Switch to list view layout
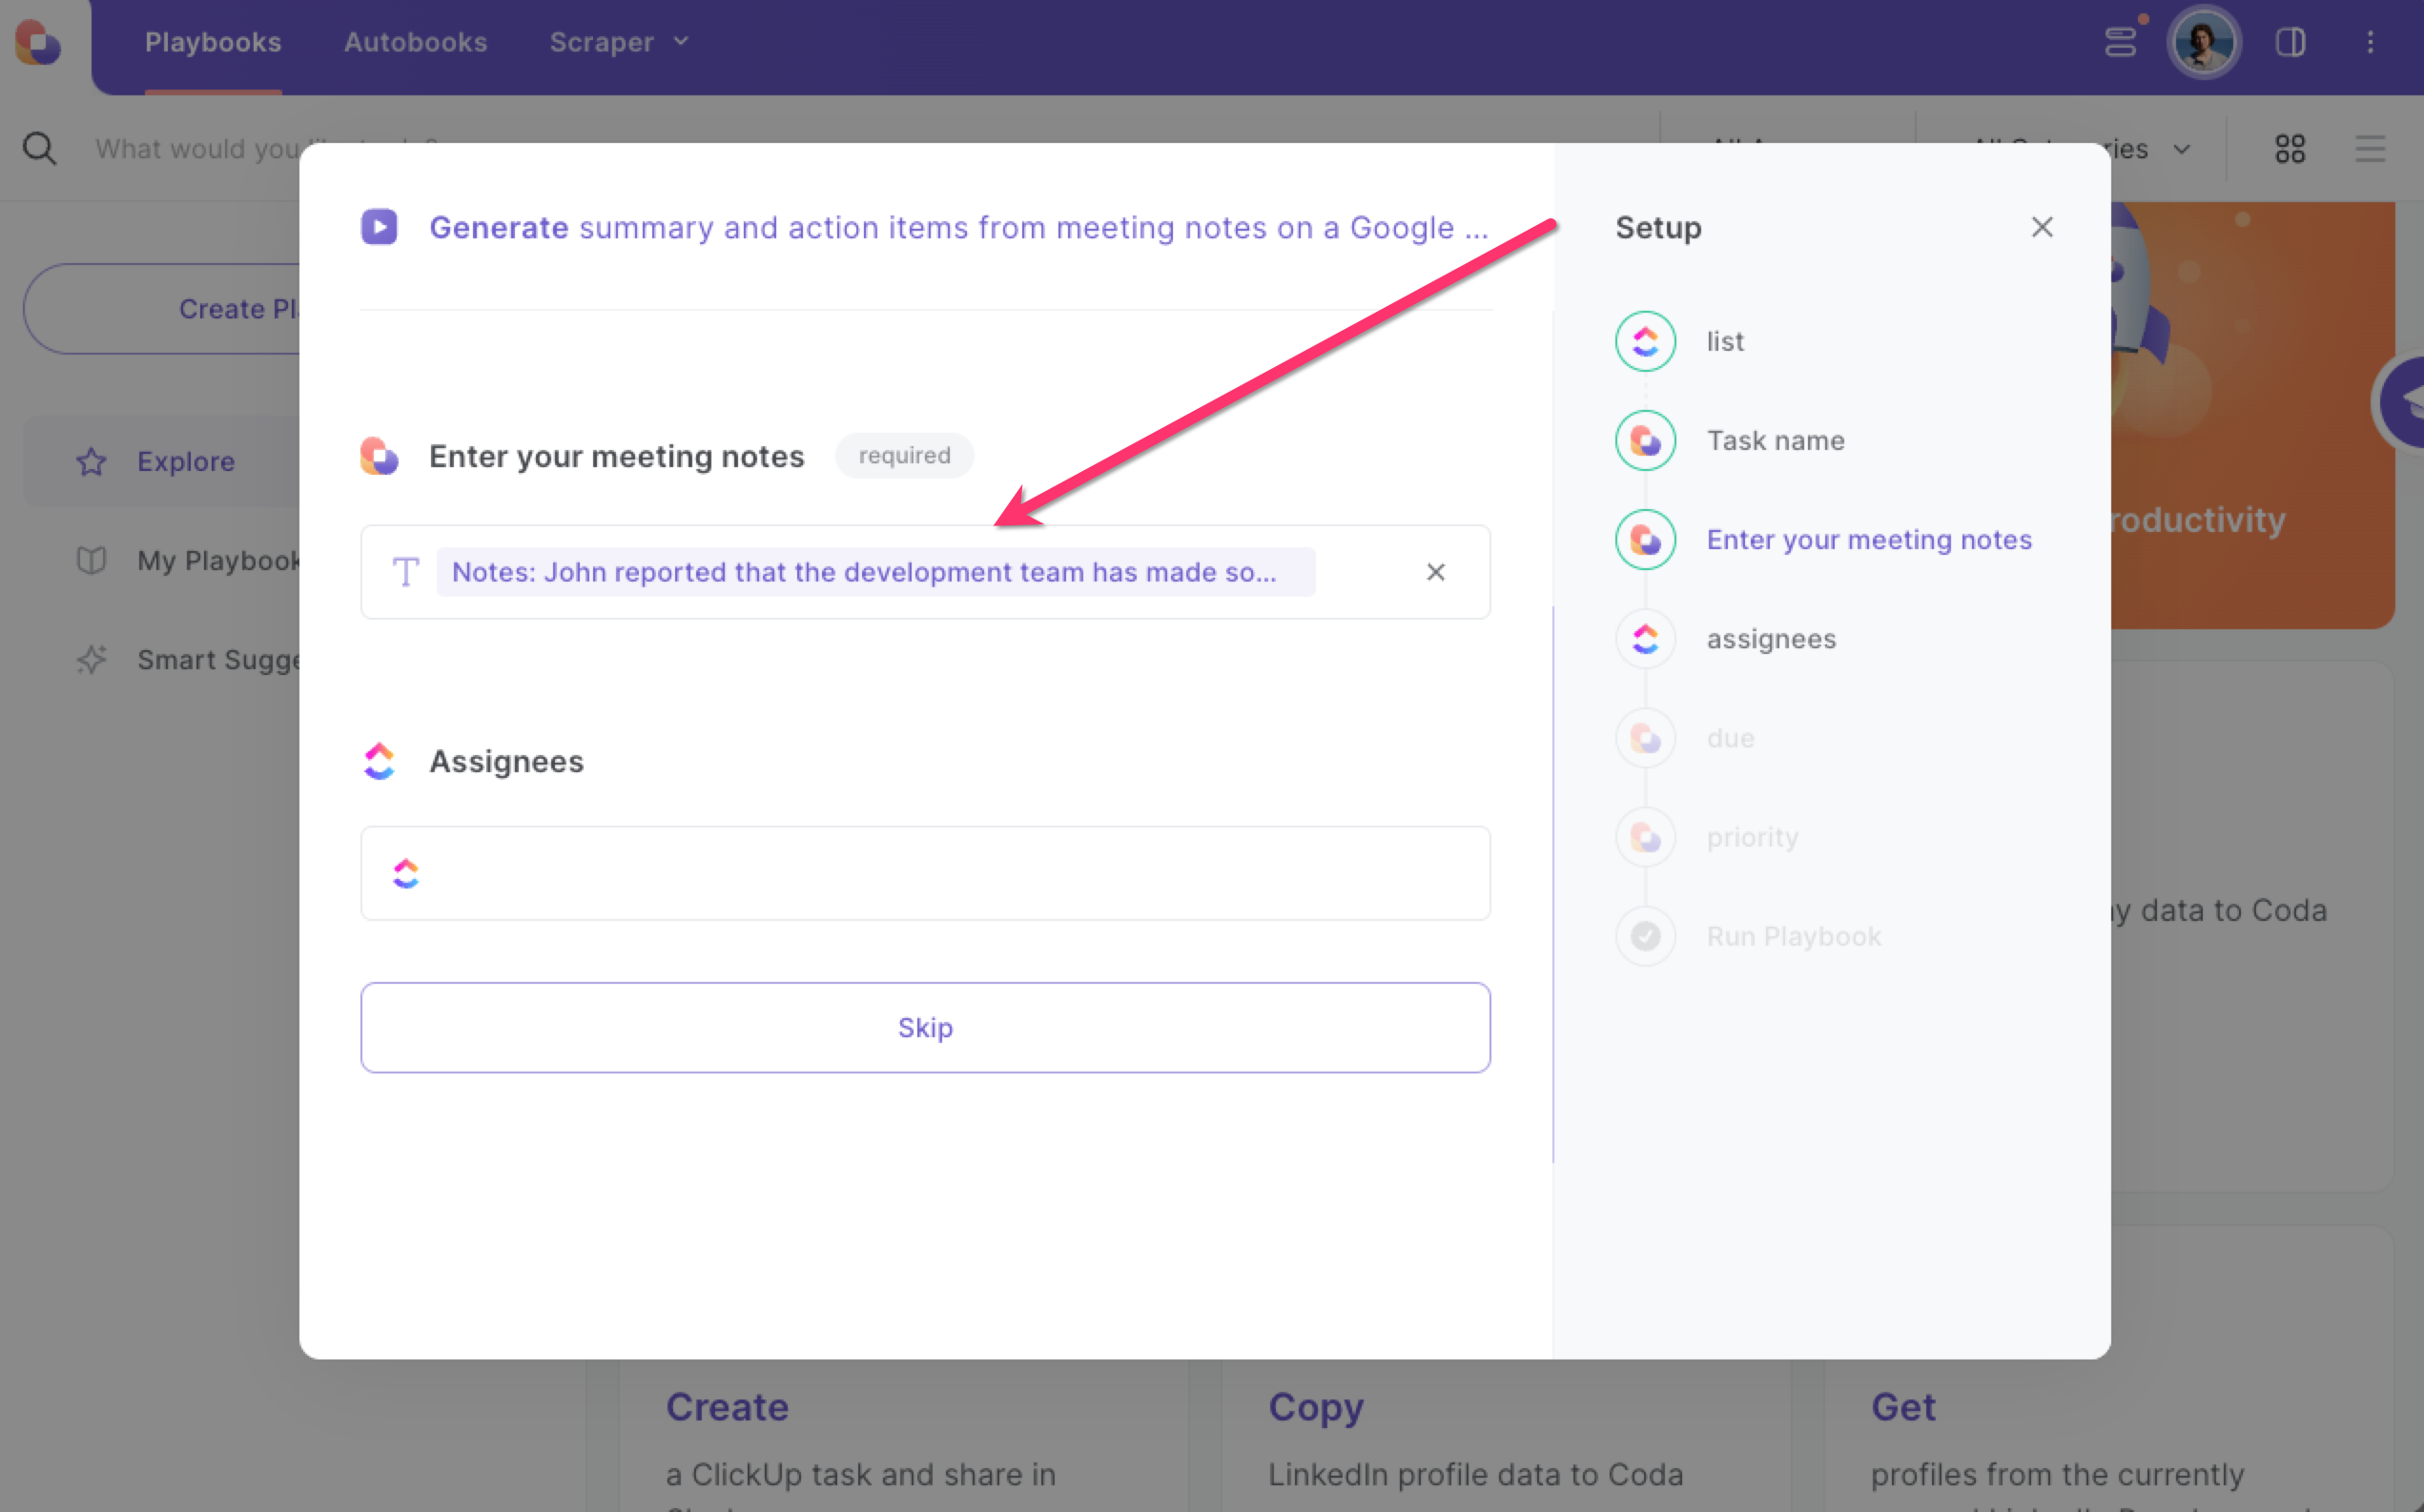 2369,148
